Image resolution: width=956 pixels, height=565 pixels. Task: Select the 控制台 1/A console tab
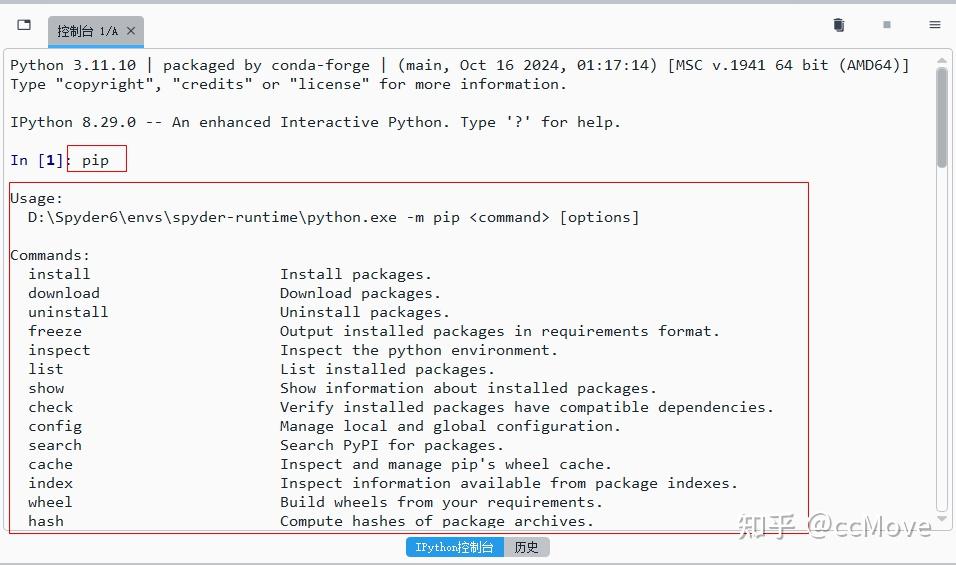pyautogui.click(x=87, y=31)
